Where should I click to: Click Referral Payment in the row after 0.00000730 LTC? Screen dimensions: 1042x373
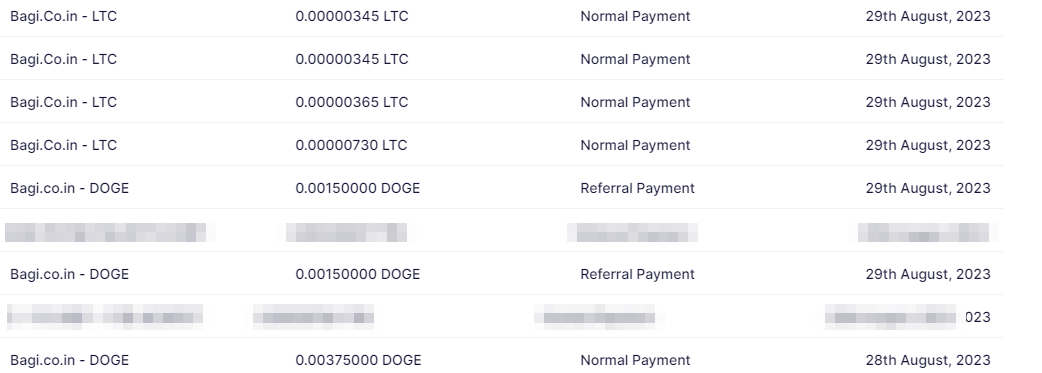point(637,188)
